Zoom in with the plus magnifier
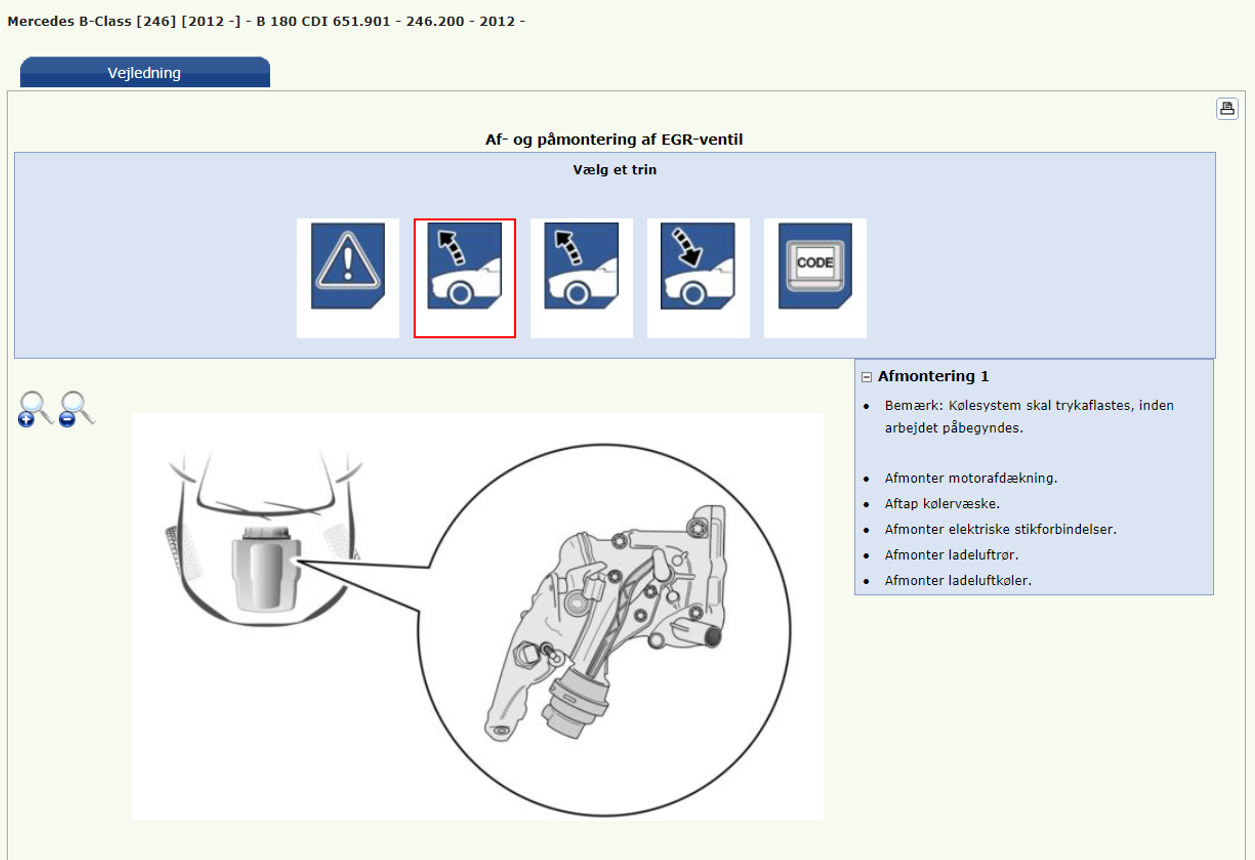Screen dimensions: 1255x860 pyautogui.click(x=35, y=408)
